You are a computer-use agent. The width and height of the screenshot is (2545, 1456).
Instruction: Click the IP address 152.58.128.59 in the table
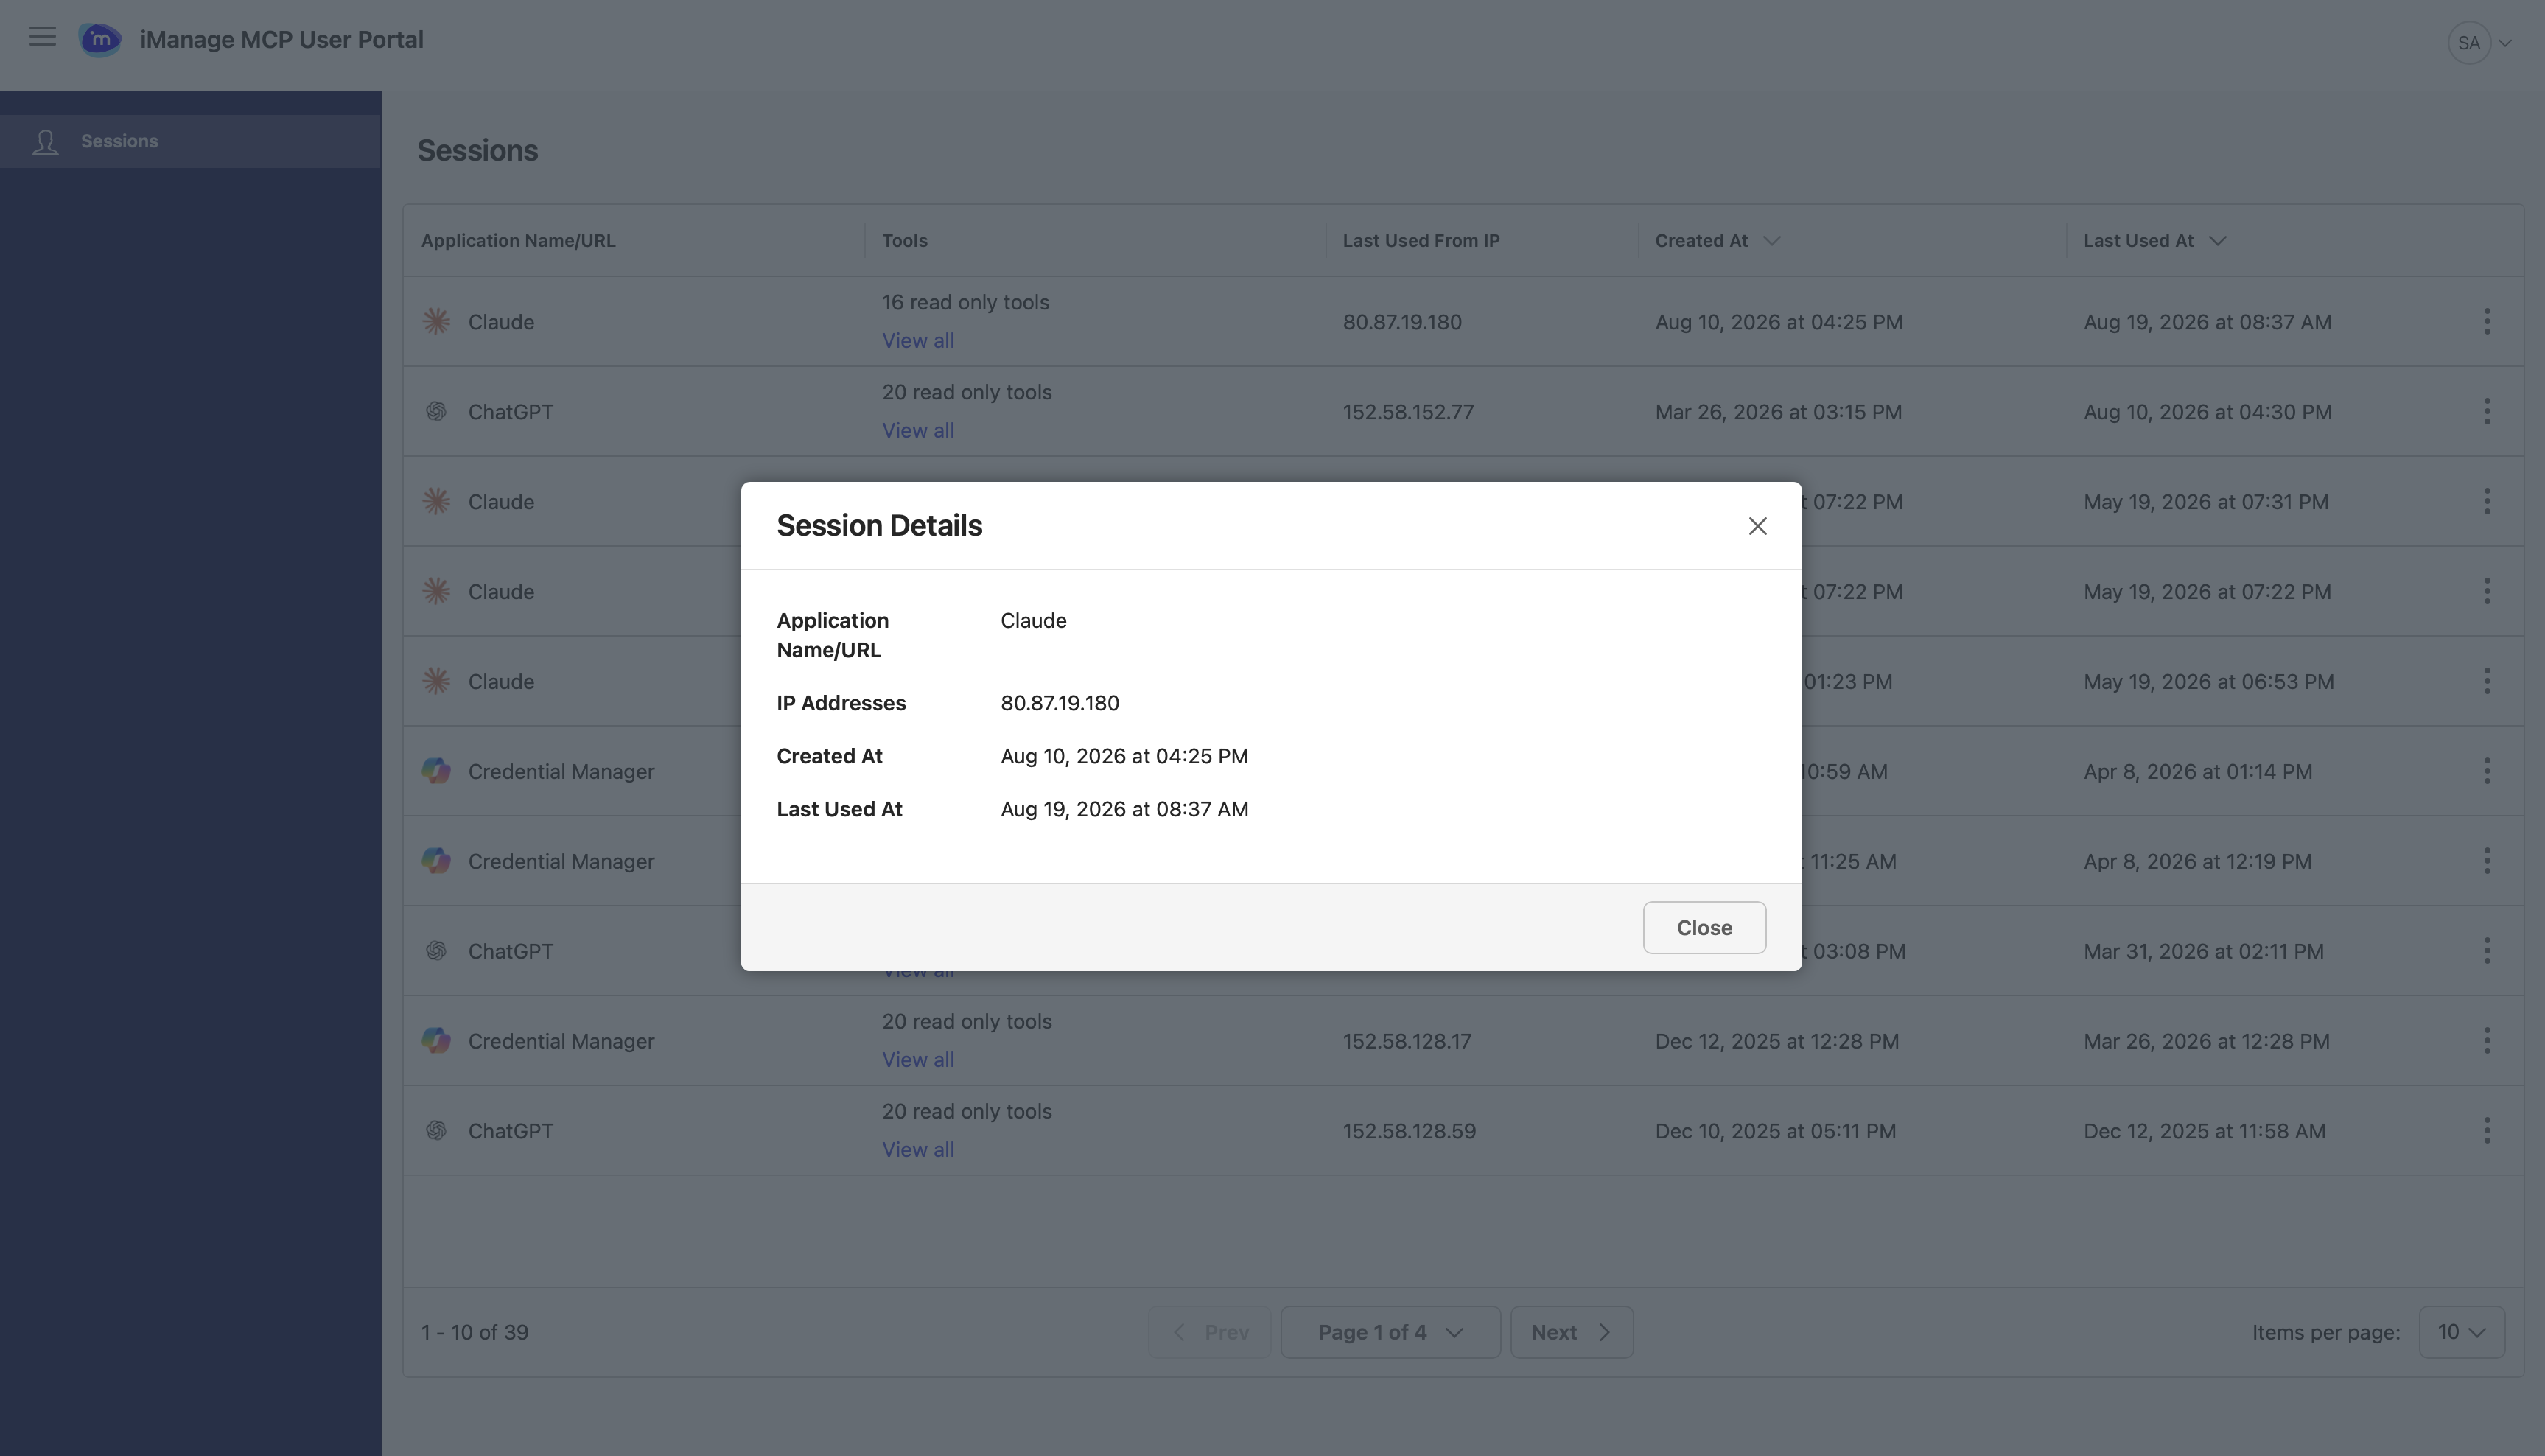1408,1132
